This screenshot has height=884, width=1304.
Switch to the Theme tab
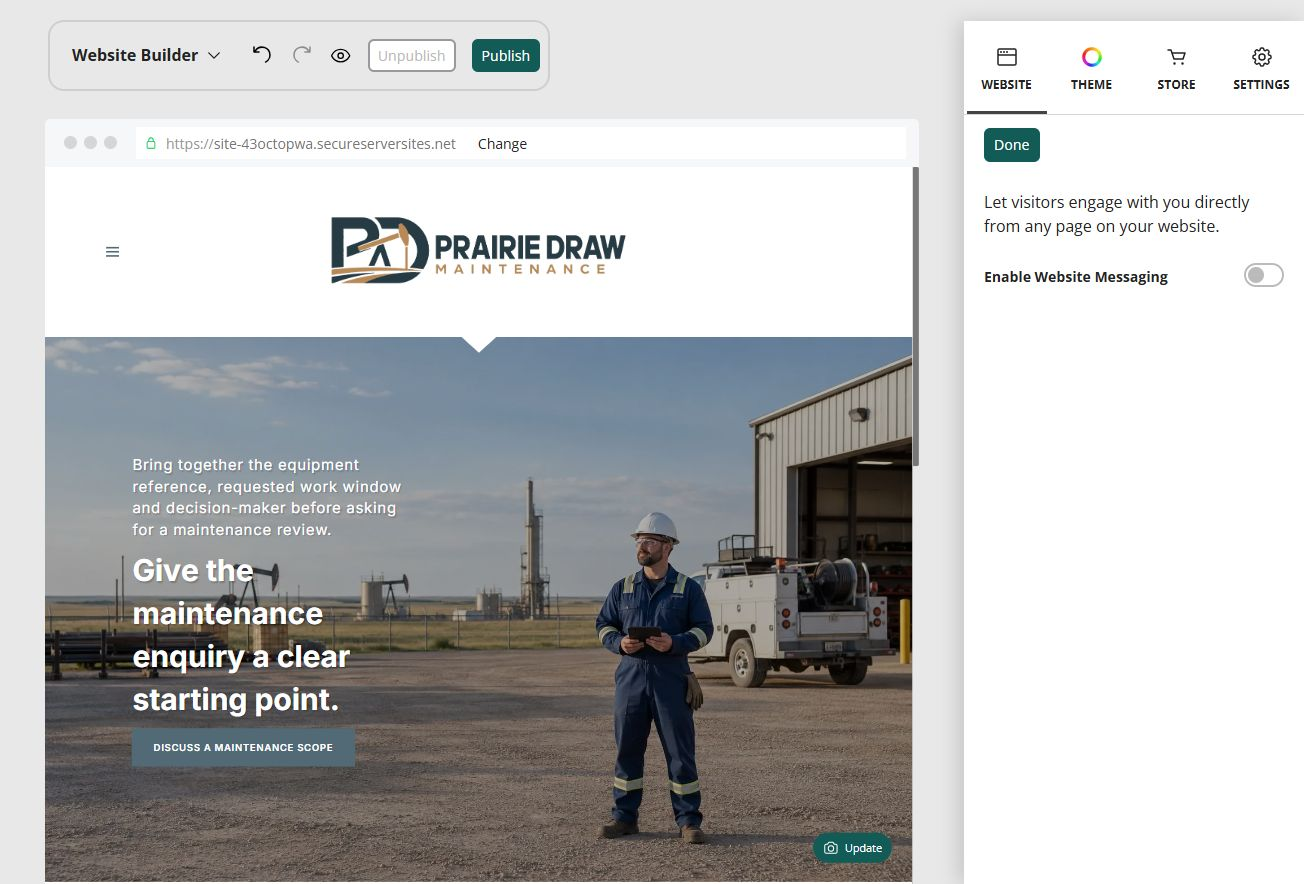point(1091,70)
